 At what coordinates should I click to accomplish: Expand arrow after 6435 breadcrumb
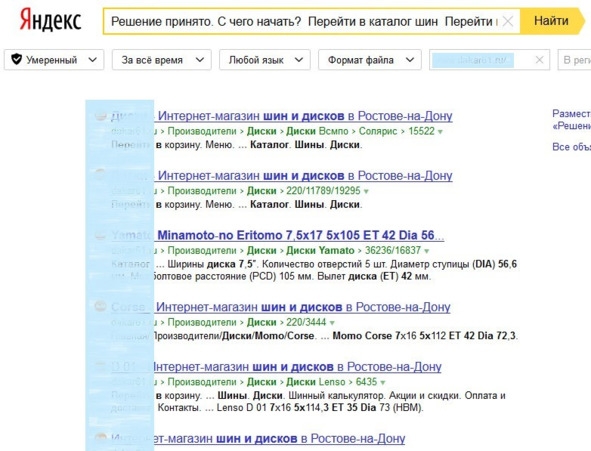(383, 382)
